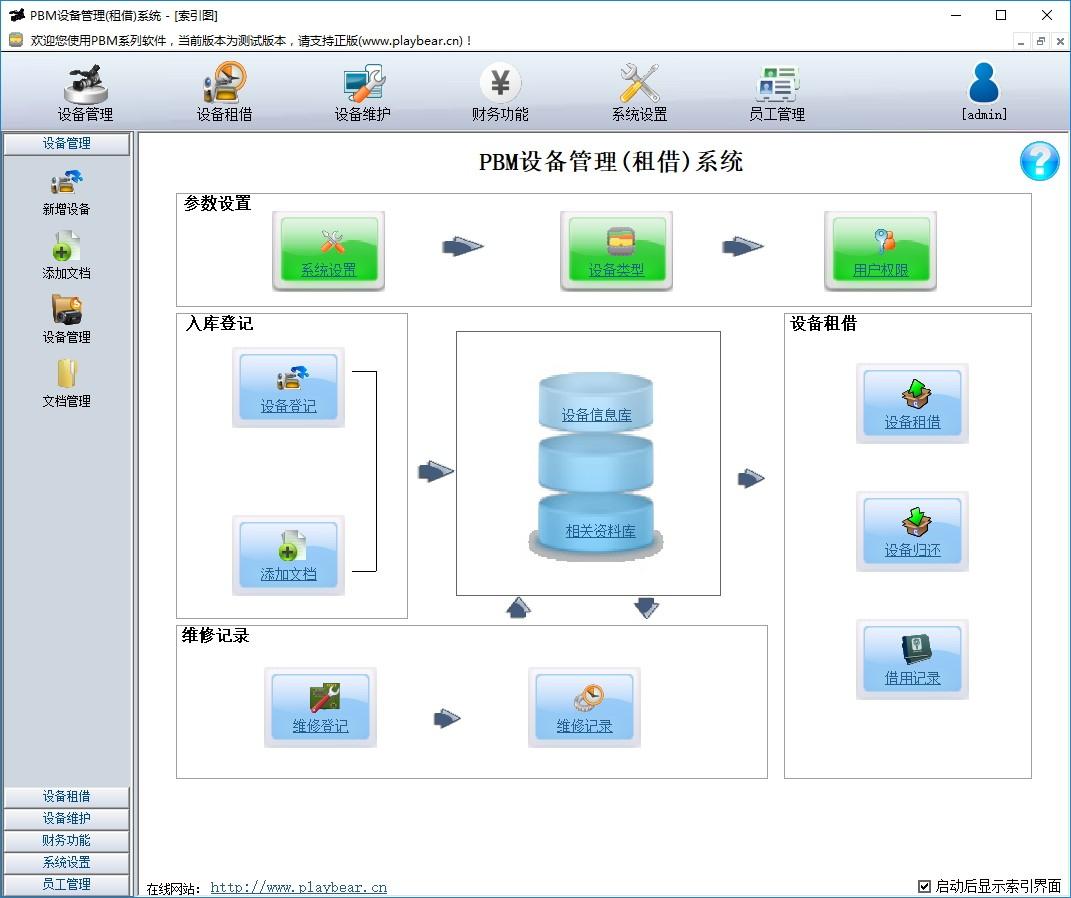The width and height of the screenshot is (1071, 898).
Task: Open 系统设置 toolbar wrench icon
Action: point(639,93)
